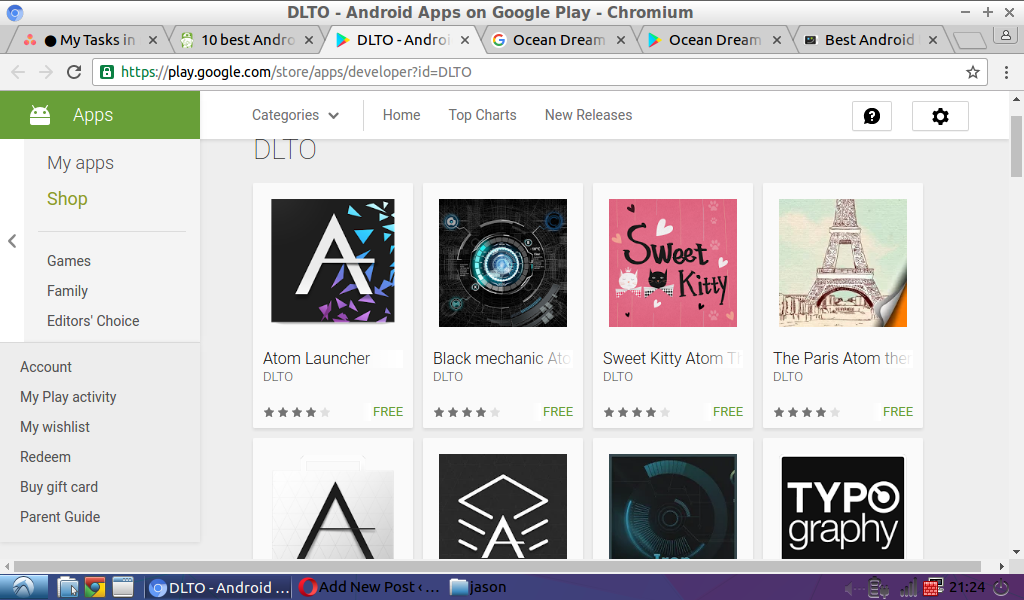
Task: Bookmark this page with the star icon
Action: tap(972, 72)
